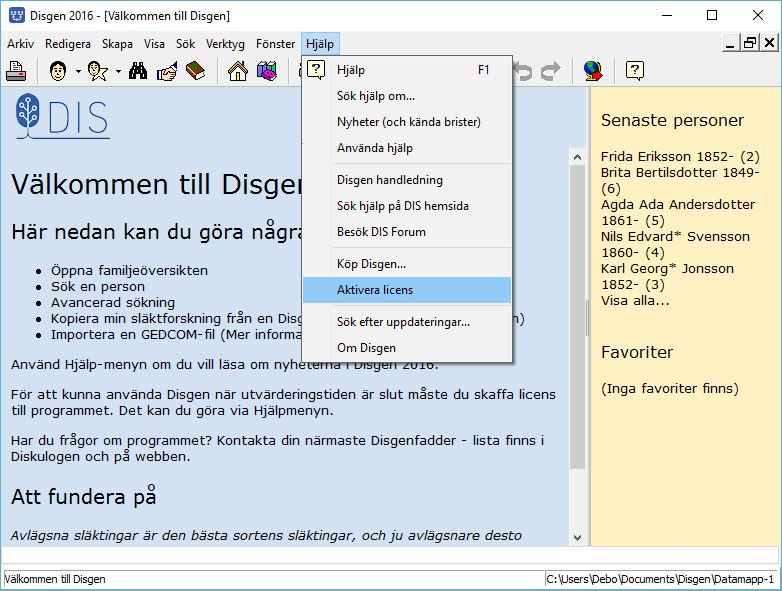Click the undo arrow icon
The width and height of the screenshot is (782, 591).
click(523, 71)
